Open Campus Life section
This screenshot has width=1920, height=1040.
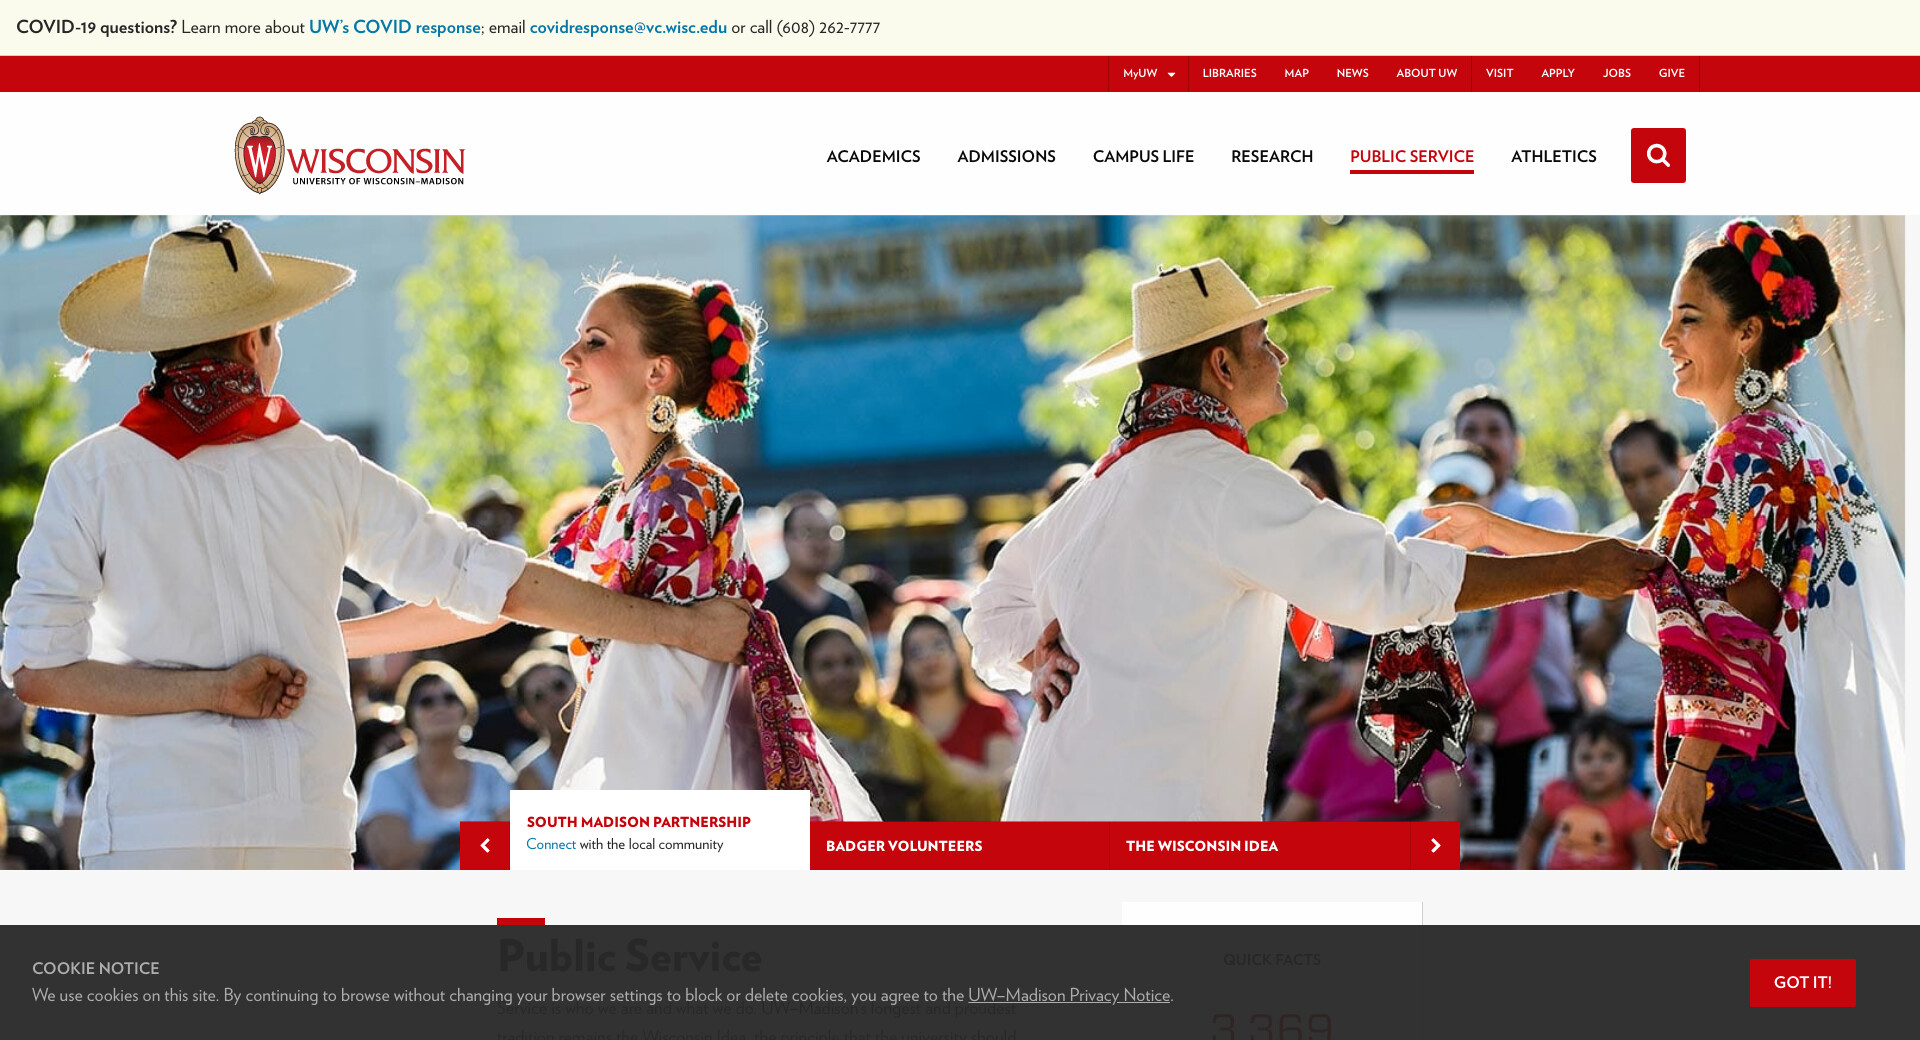1143,156
